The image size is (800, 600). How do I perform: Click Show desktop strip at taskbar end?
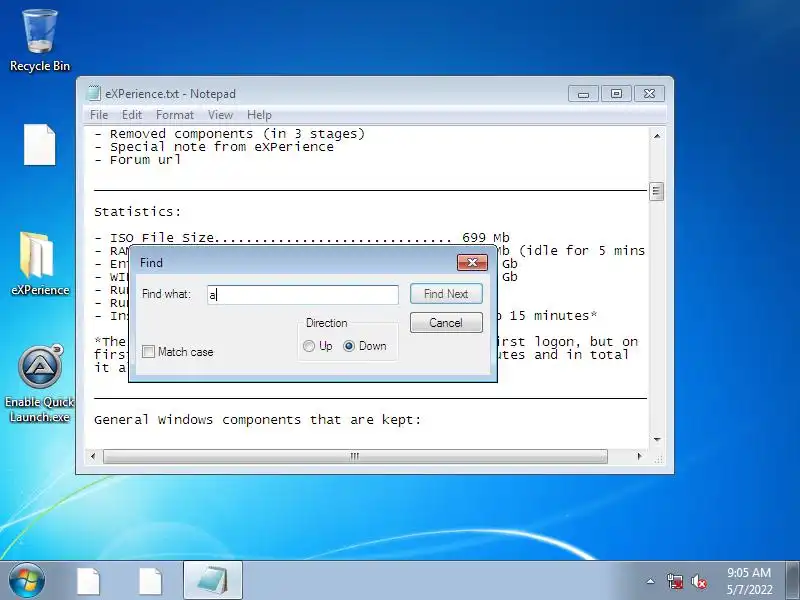pos(793,580)
